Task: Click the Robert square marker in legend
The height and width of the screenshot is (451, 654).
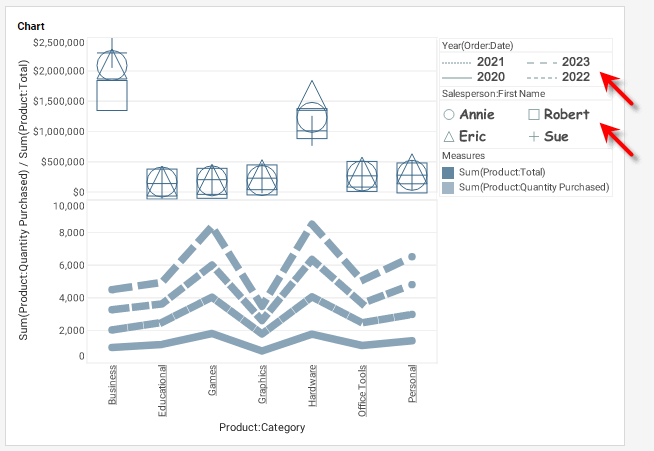Action: coord(534,115)
